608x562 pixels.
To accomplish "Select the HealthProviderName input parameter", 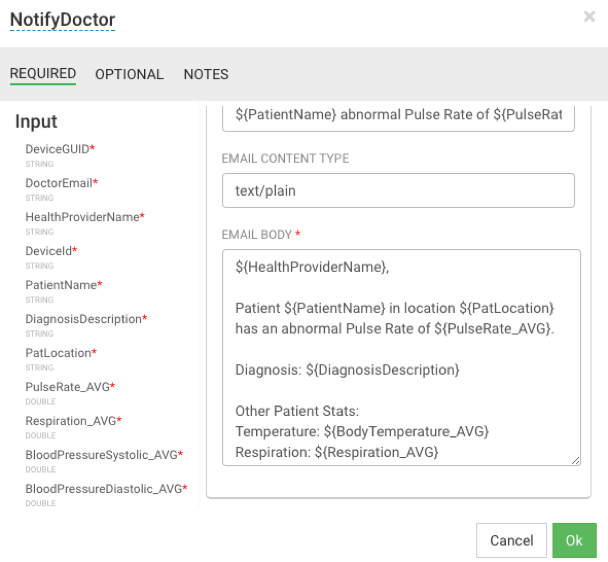I will (x=81, y=217).
